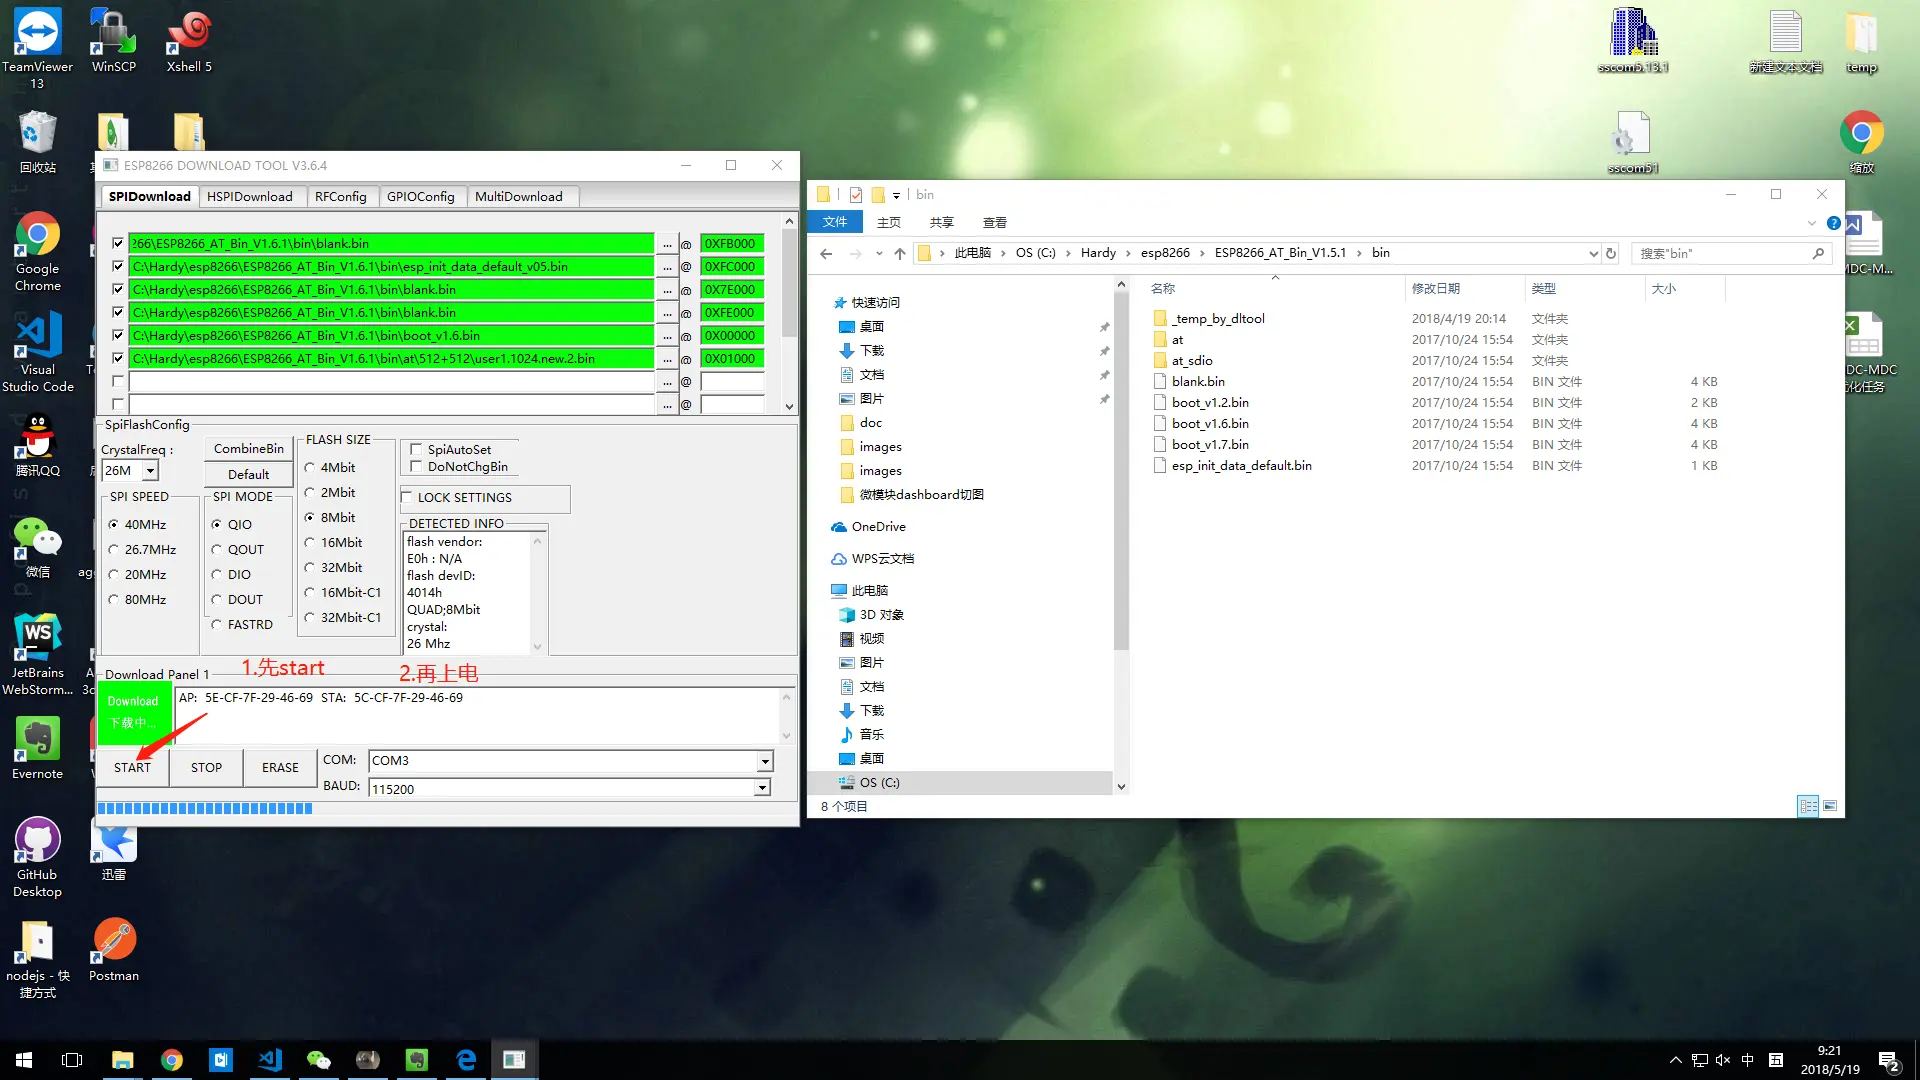Enable the SpiAutoSet checkbox

pos(416,449)
